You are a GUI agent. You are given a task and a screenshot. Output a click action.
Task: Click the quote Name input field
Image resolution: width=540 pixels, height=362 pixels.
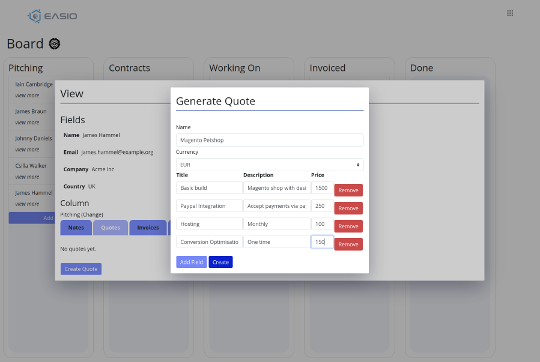point(270,140)
